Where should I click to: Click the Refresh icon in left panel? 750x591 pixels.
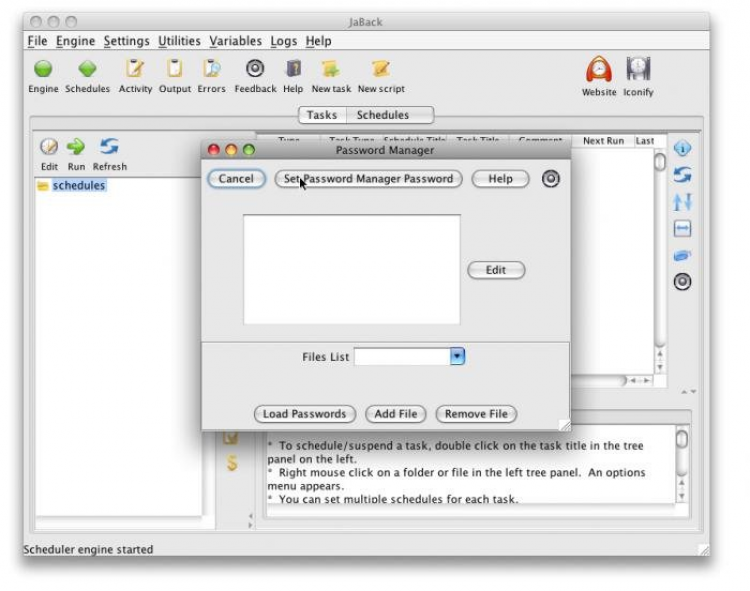(x=110, y=147)
